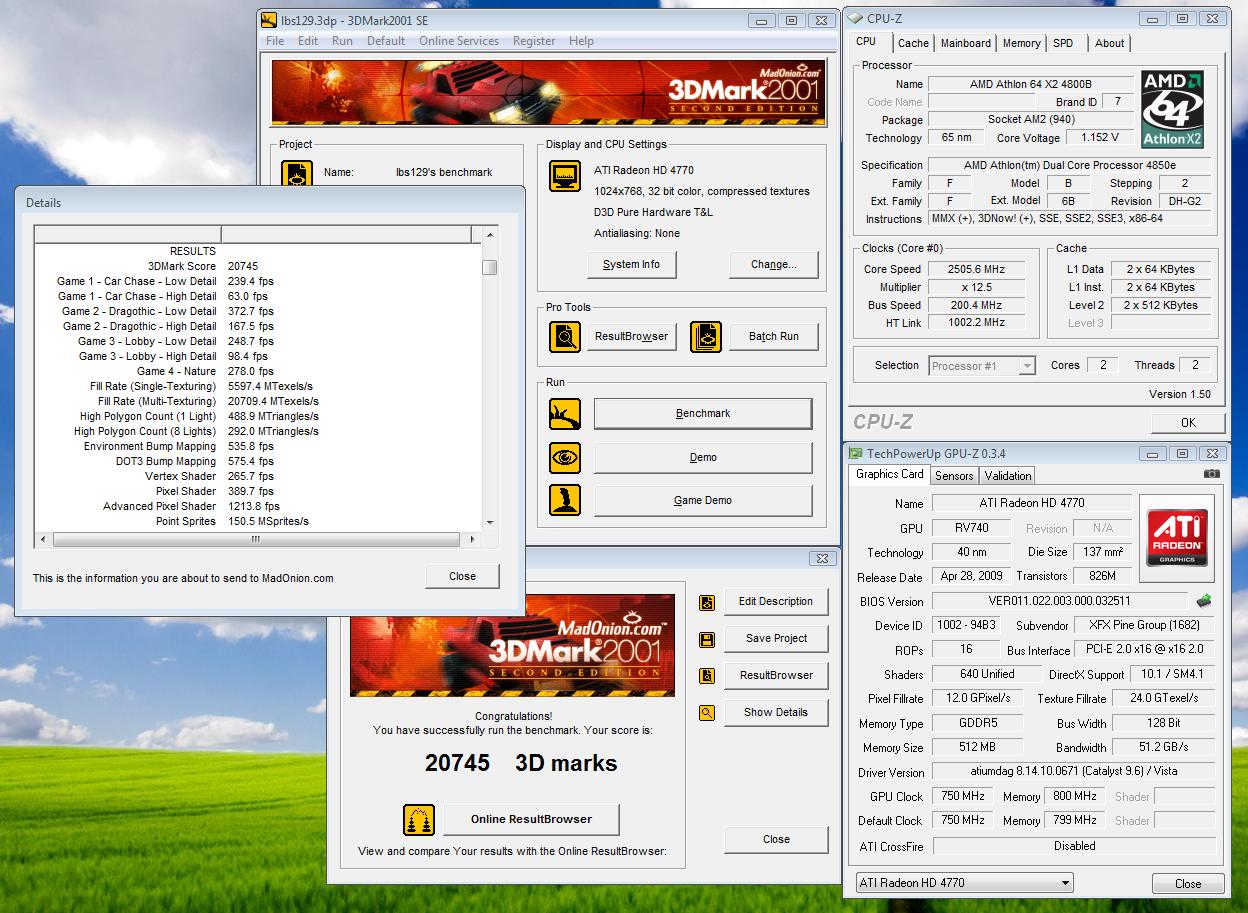Viewport: 1248px width, 913px height.
Task: Click the Show Details button
Action: click(776, 713)
